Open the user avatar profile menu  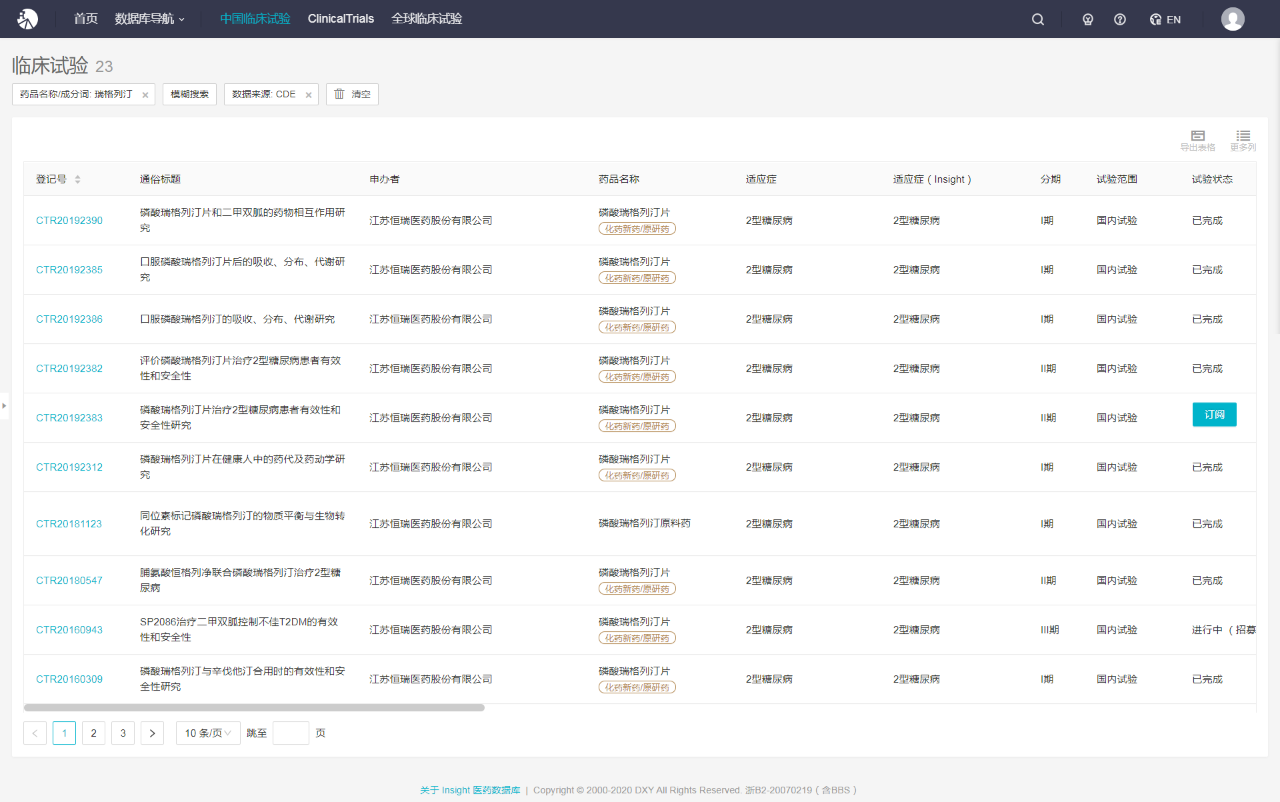pyautogui.click(x=1232, y=19)
